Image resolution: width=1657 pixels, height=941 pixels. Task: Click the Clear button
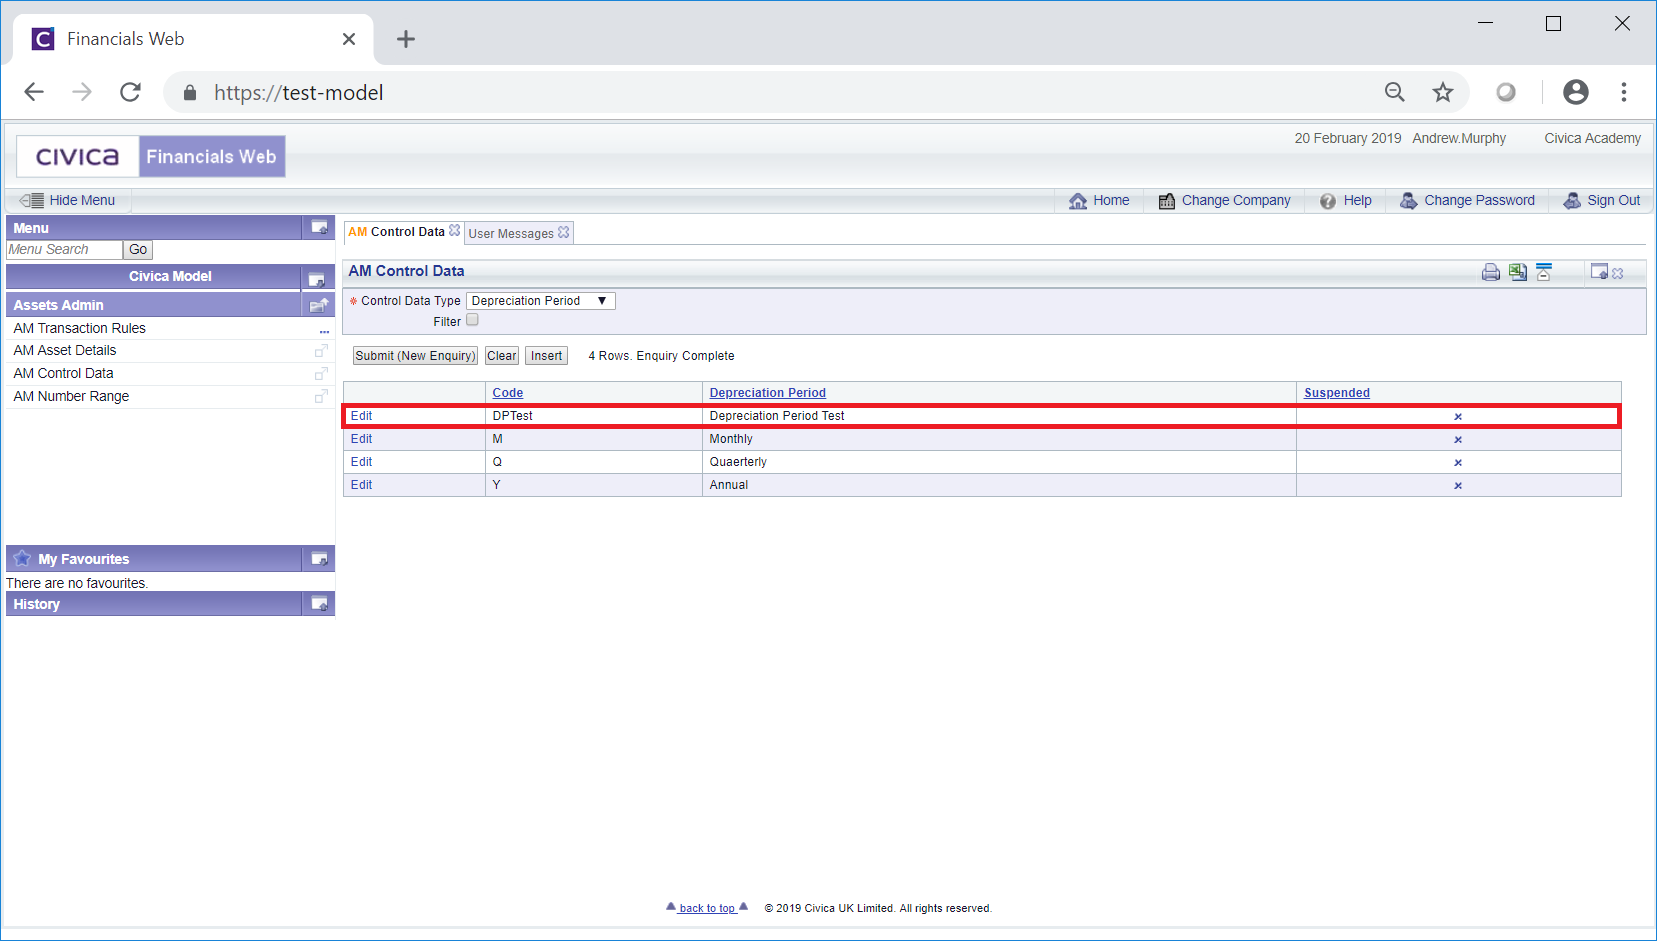tap(502, 356)
